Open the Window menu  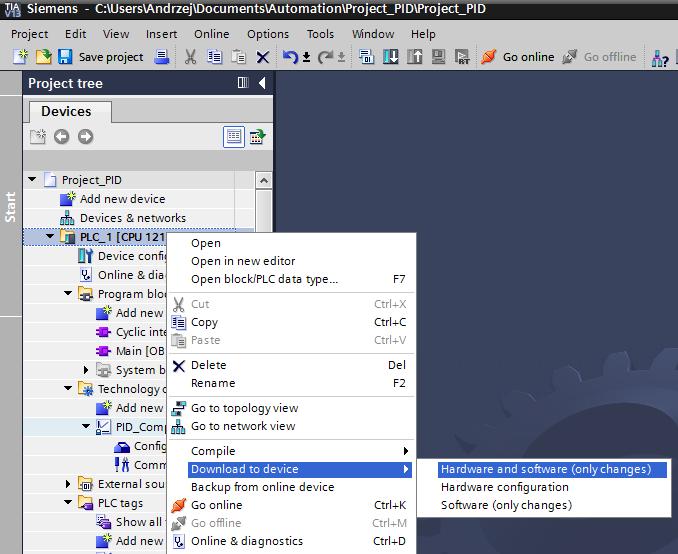tap(373, 34)
